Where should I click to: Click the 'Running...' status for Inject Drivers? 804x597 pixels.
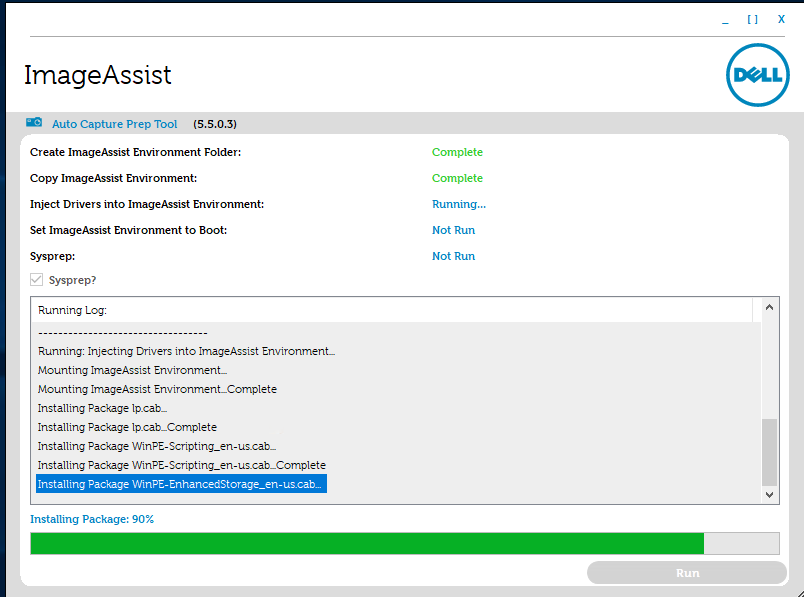[x=458, y=204]
